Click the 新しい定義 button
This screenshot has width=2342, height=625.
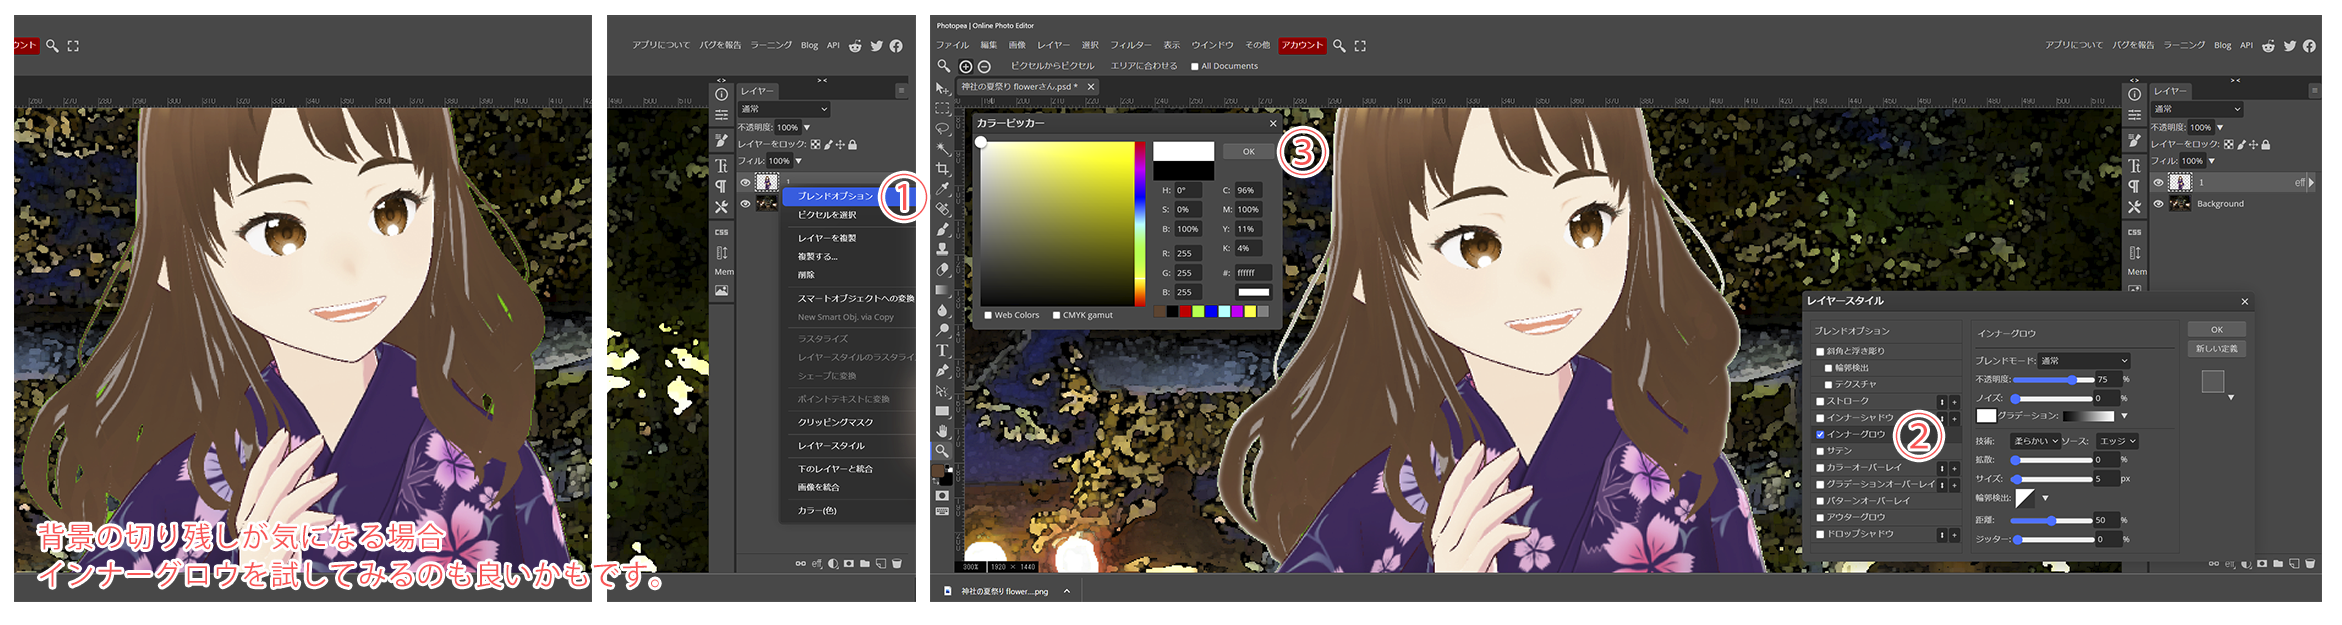[x=2216, y=349]
